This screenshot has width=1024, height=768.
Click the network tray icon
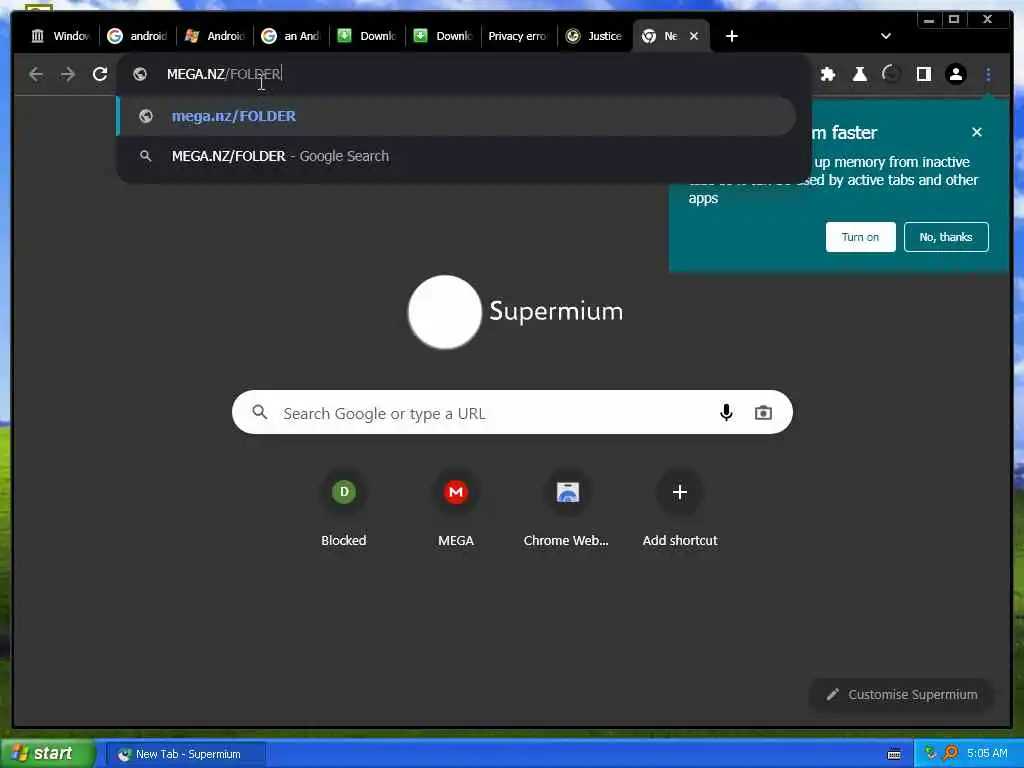931,753
